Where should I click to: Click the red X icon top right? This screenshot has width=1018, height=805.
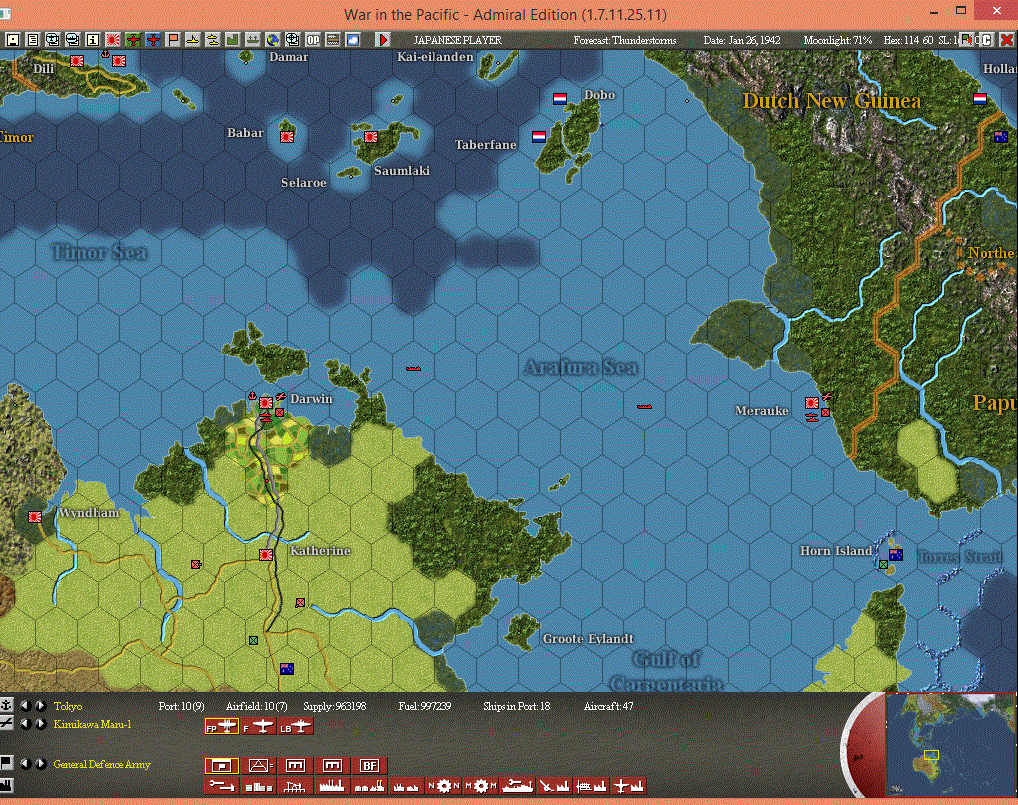coord(1006,40)
